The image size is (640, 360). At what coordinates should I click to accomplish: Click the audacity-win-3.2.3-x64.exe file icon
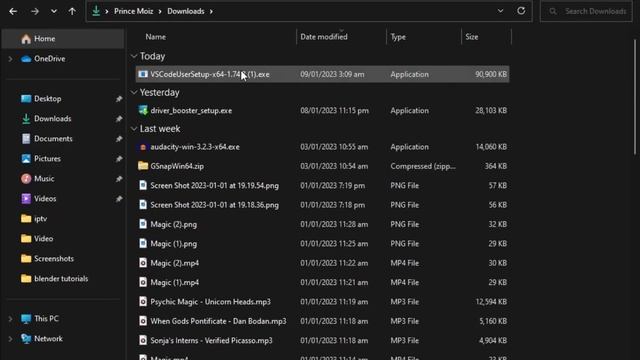(143, 147)
